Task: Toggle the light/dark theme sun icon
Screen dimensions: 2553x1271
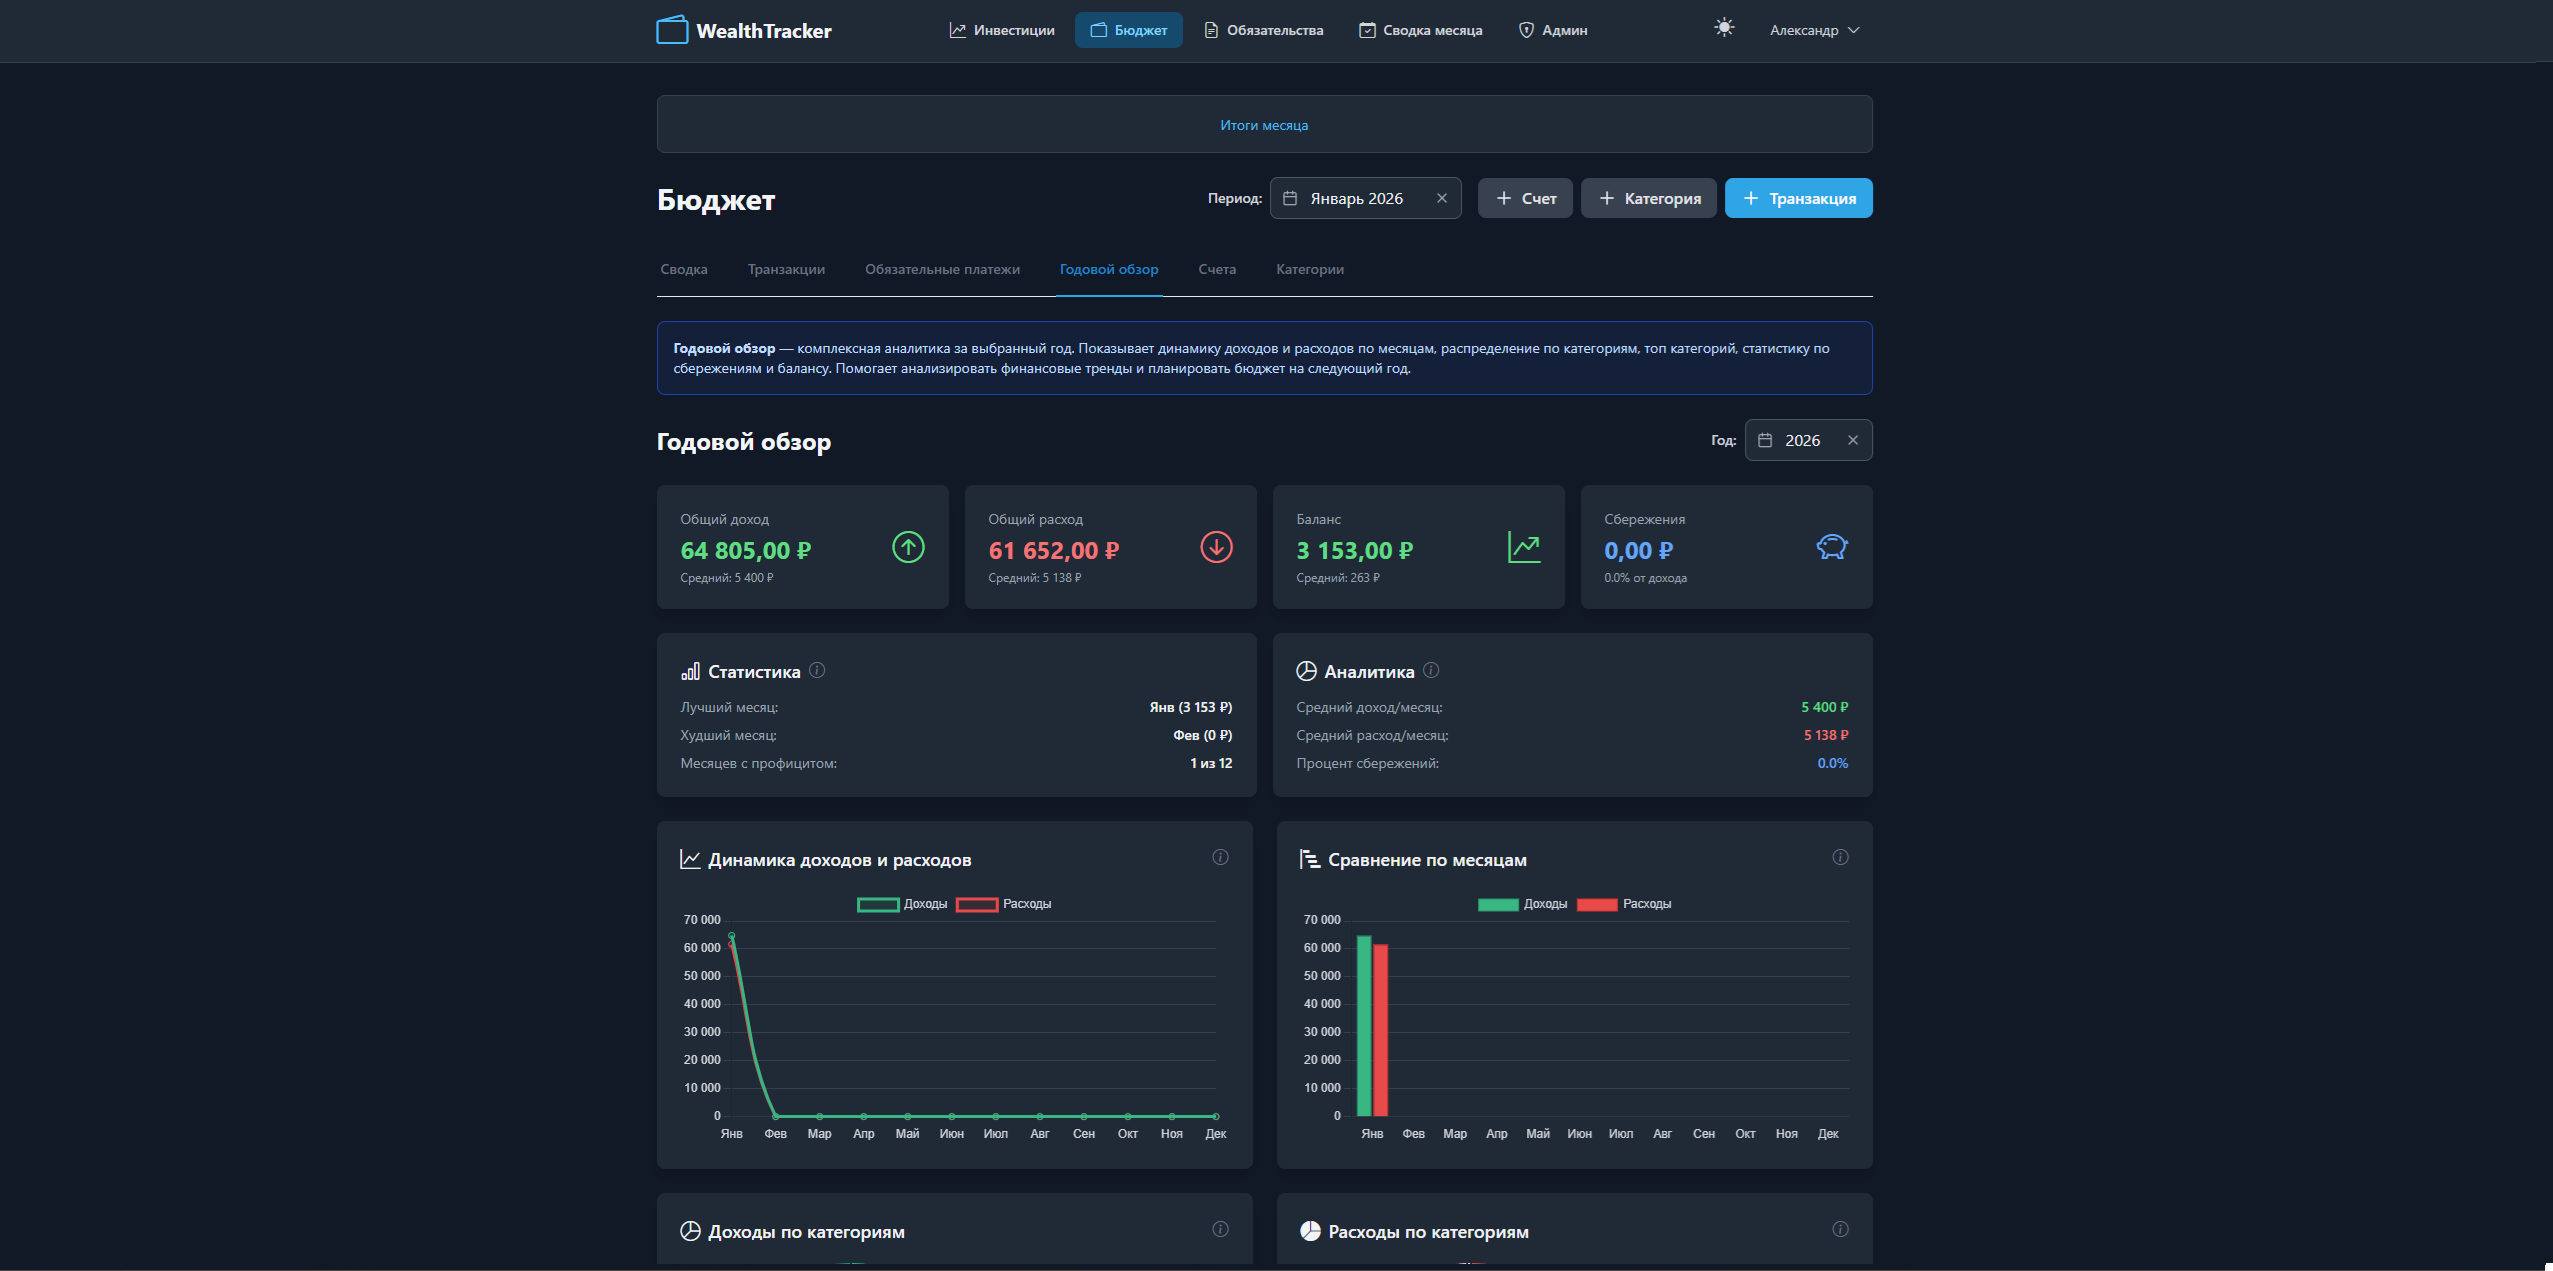Action: 1723,28
